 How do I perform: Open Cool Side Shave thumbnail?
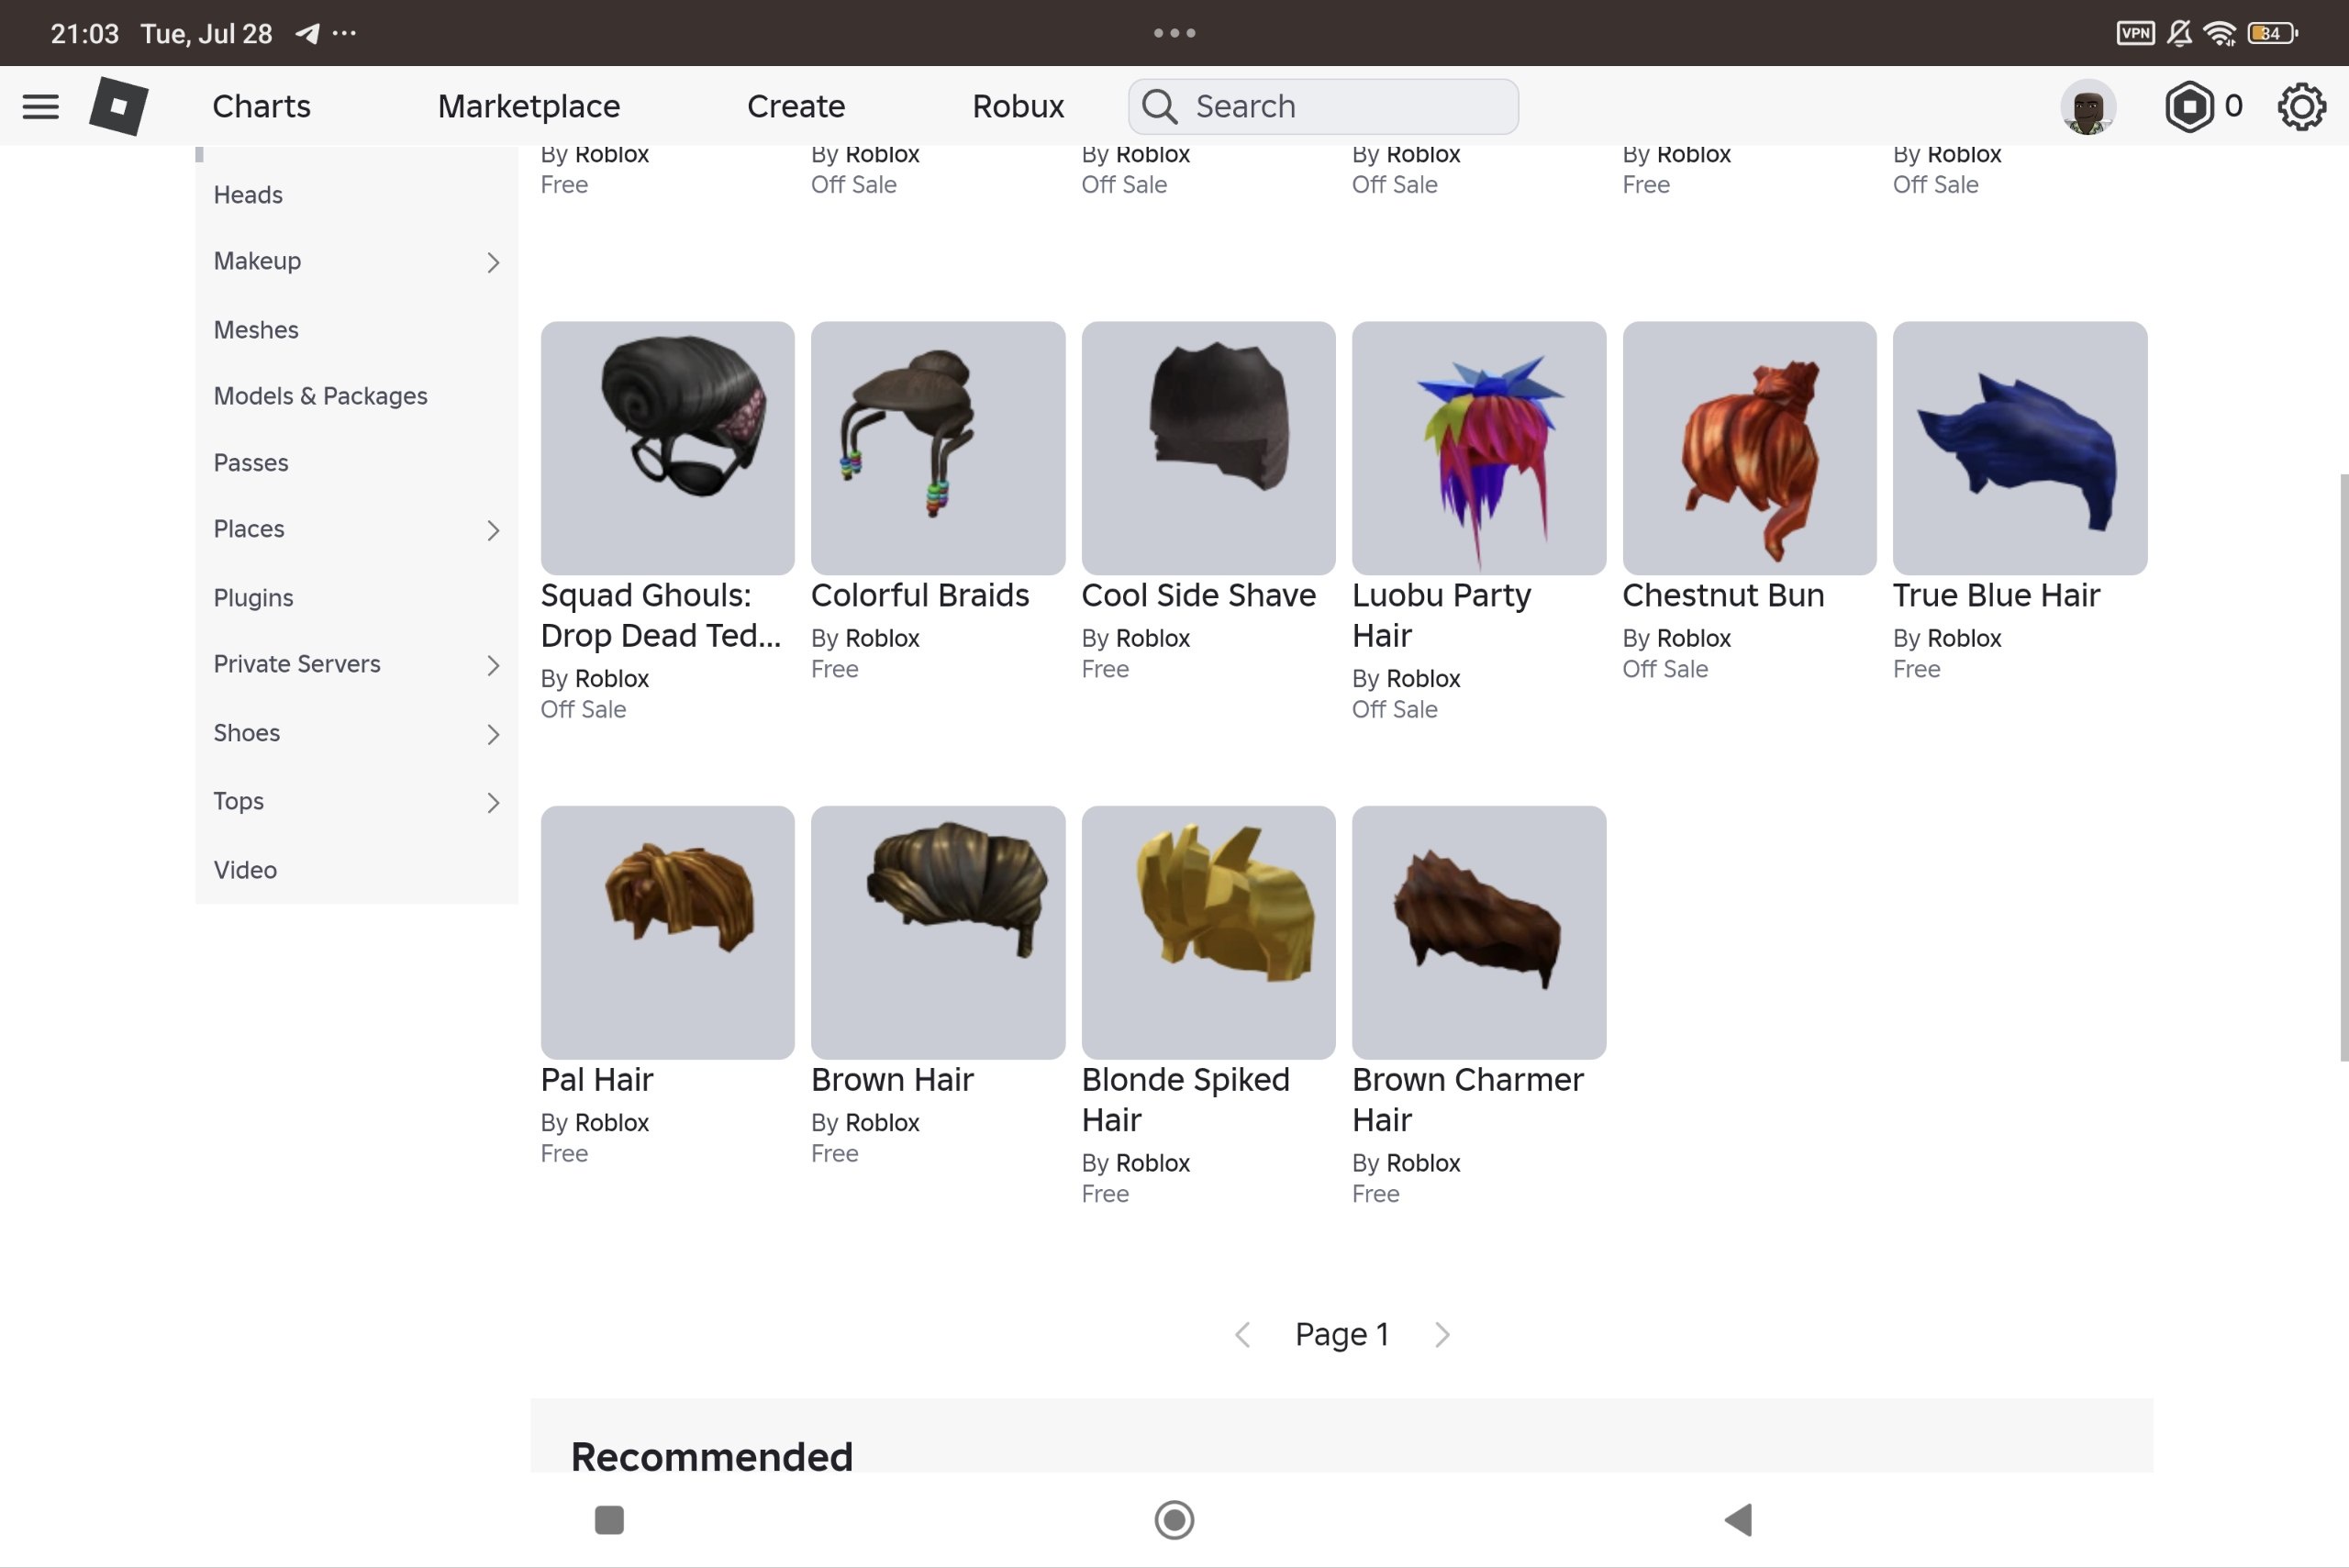click(1208, 448)
